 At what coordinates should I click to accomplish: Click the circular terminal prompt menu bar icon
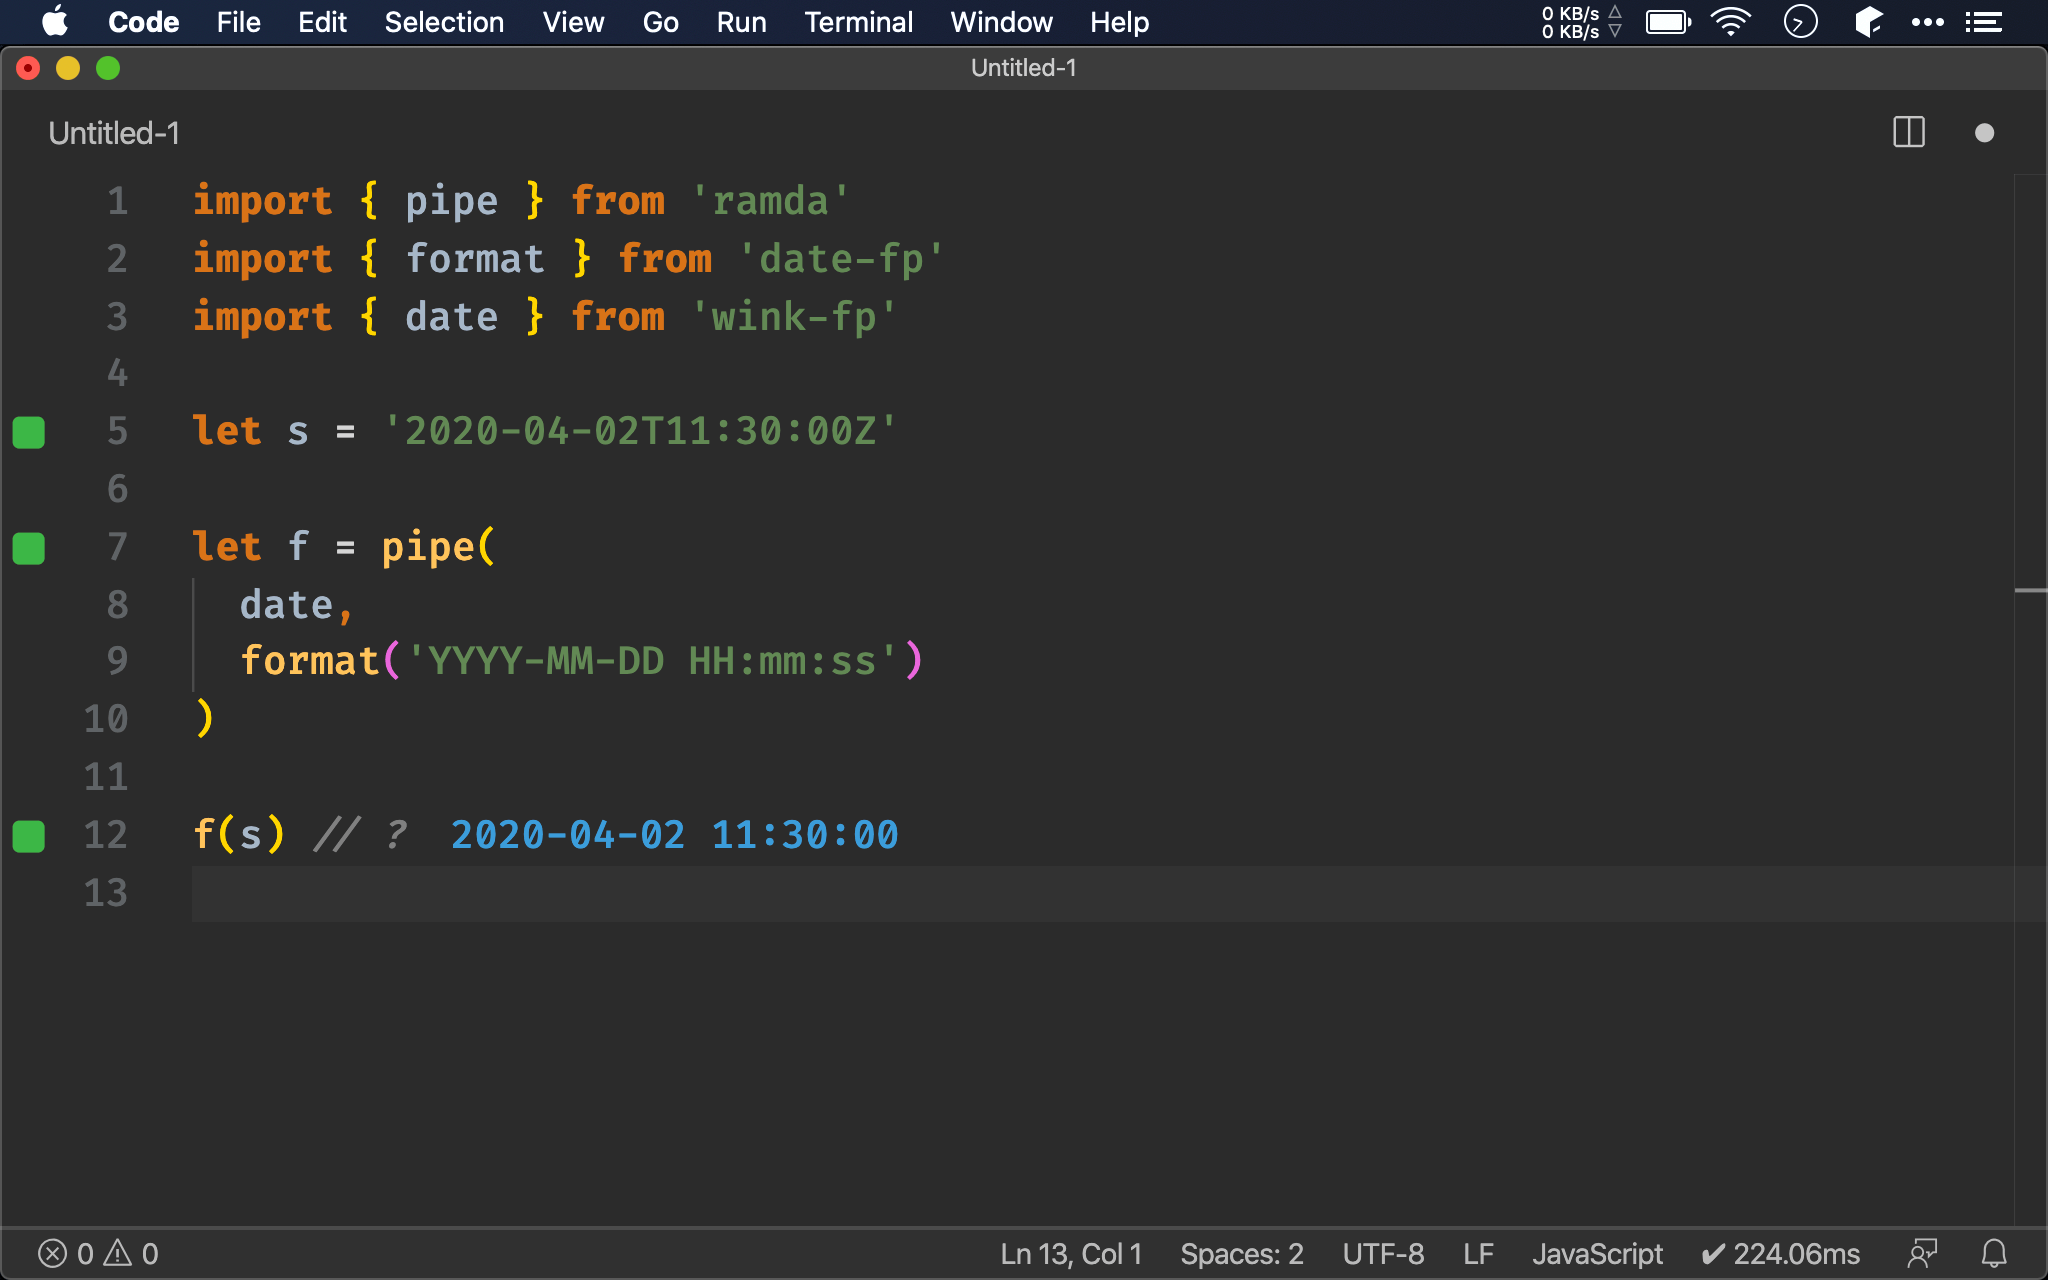[x=1800, y=22]
